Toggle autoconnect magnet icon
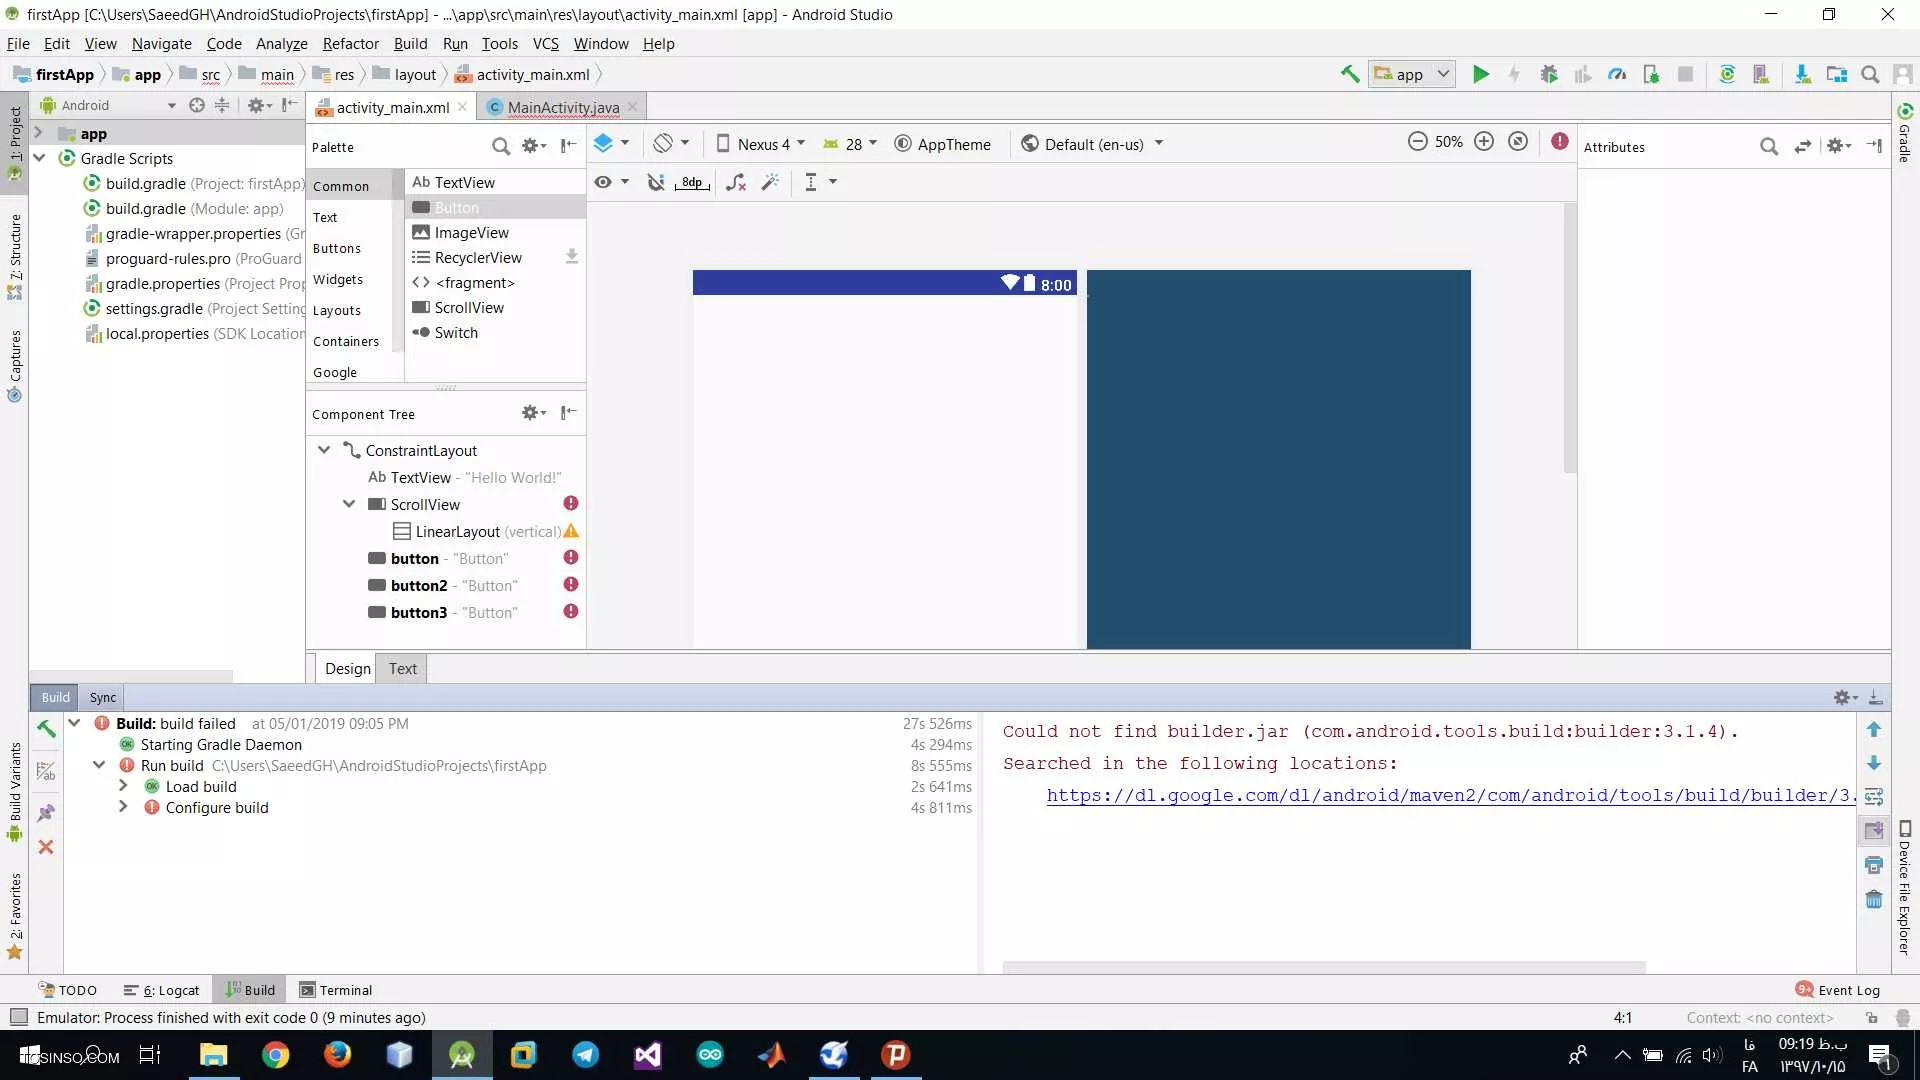 tap(656, 182)
